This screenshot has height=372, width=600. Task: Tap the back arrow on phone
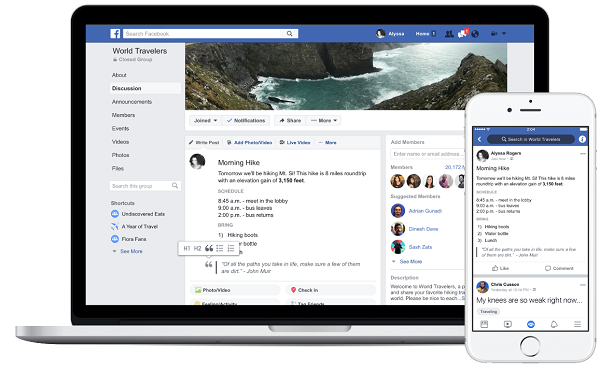pyautogui.click(x=479, y=139)
